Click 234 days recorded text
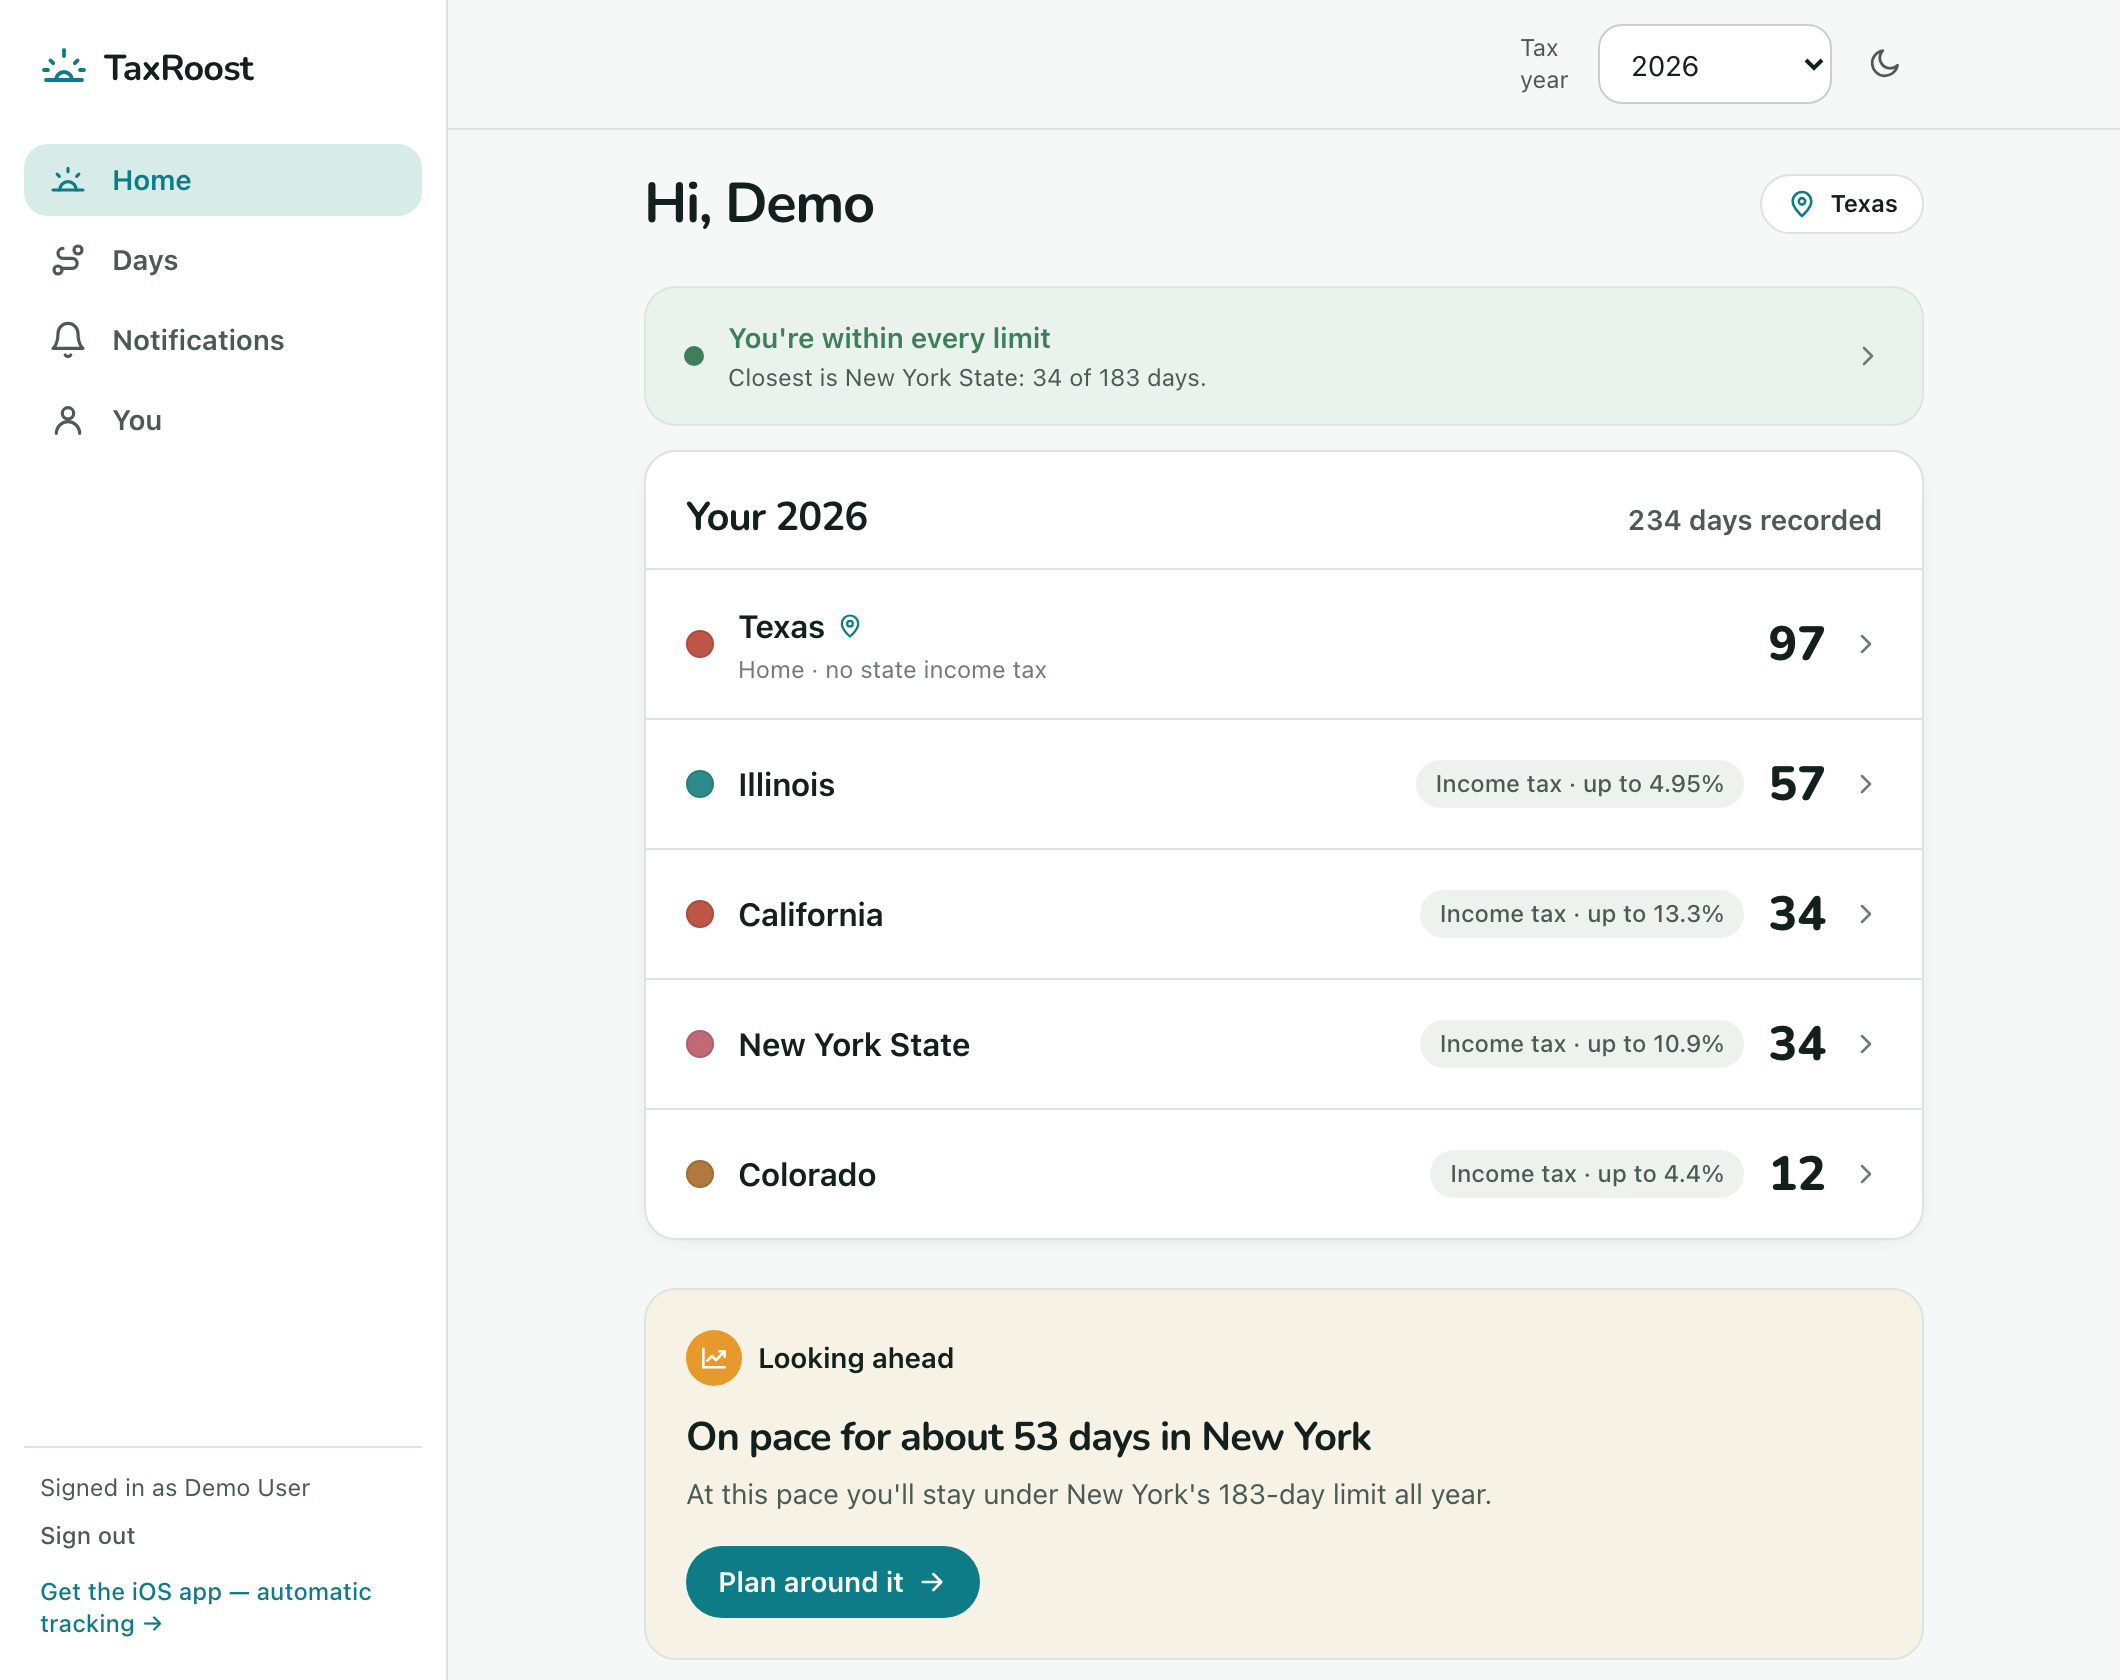 pos(1755,520)
